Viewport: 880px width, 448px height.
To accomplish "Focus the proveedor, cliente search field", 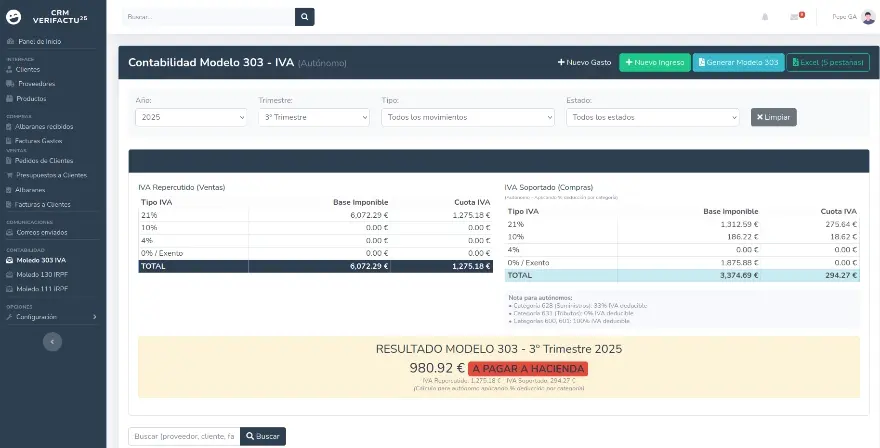I will point(184,436).
